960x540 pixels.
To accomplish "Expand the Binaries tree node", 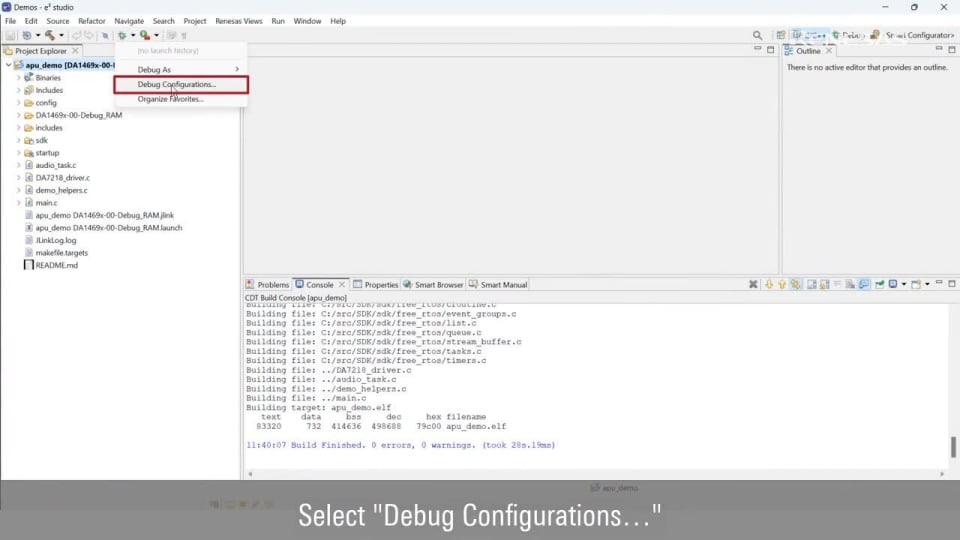I will pyautogui.click(x=18, y=78).
